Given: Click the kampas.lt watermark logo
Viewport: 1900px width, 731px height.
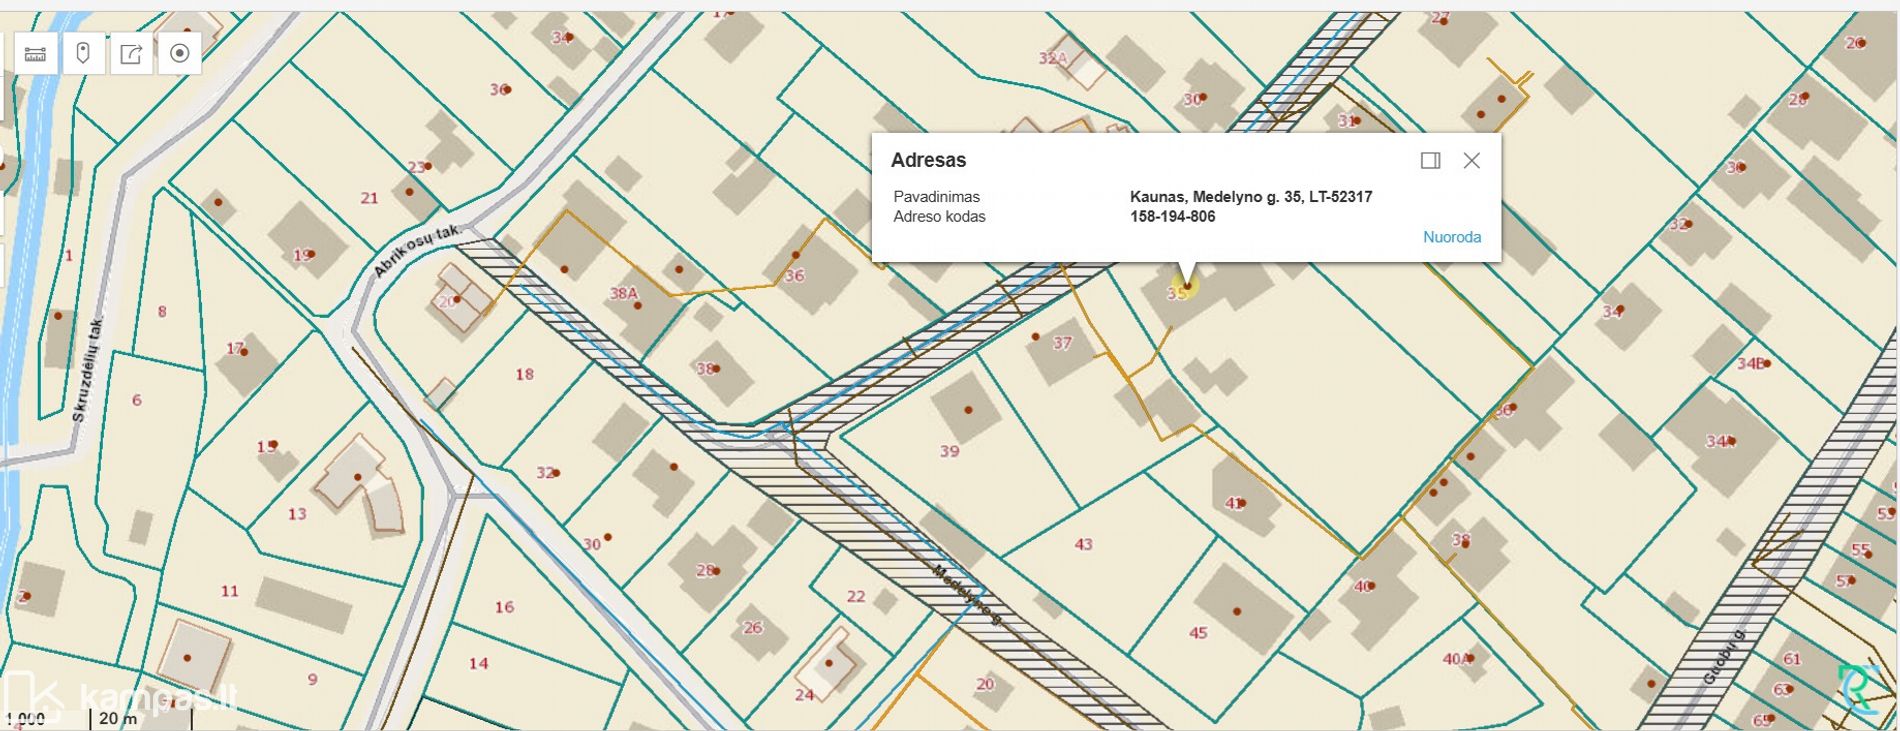Looking at the screenshot, I should pyautogui.click(x=120, y=697).
